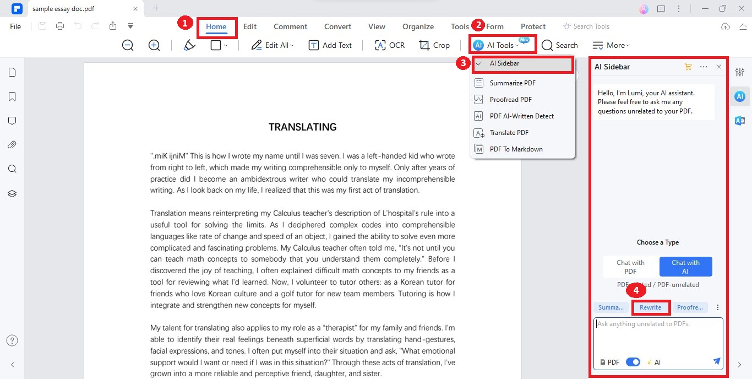Click the Proofread prompt chip

[690, 308]
